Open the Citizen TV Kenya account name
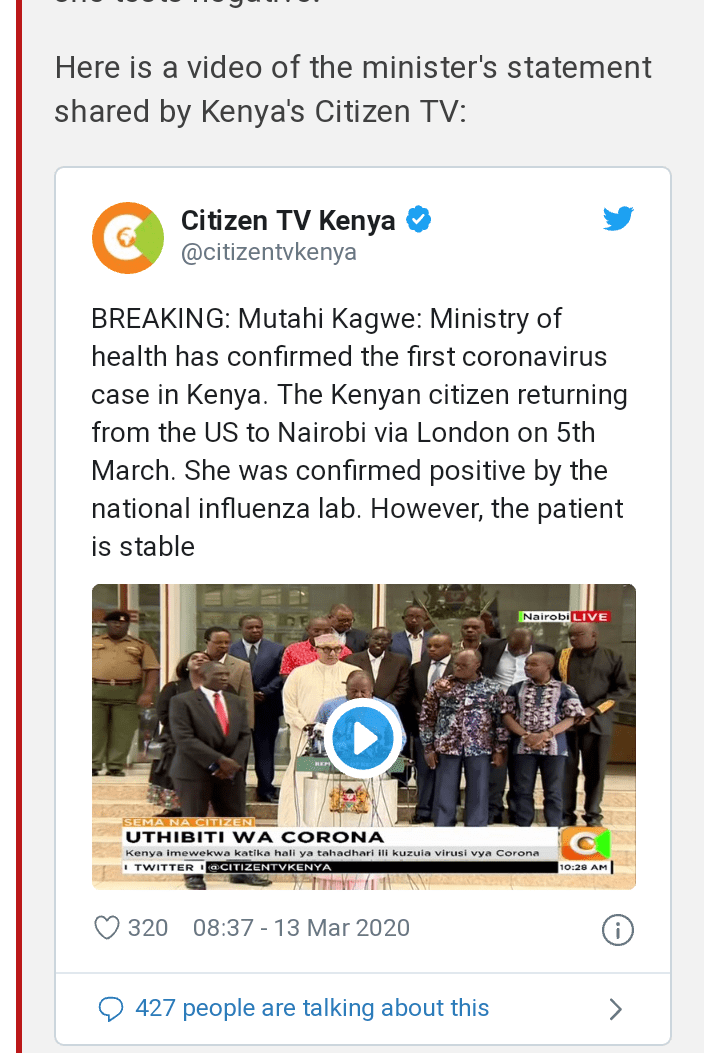Viewport: 720px width, 1053px height. pyautogui.click(x=288, y=220)
